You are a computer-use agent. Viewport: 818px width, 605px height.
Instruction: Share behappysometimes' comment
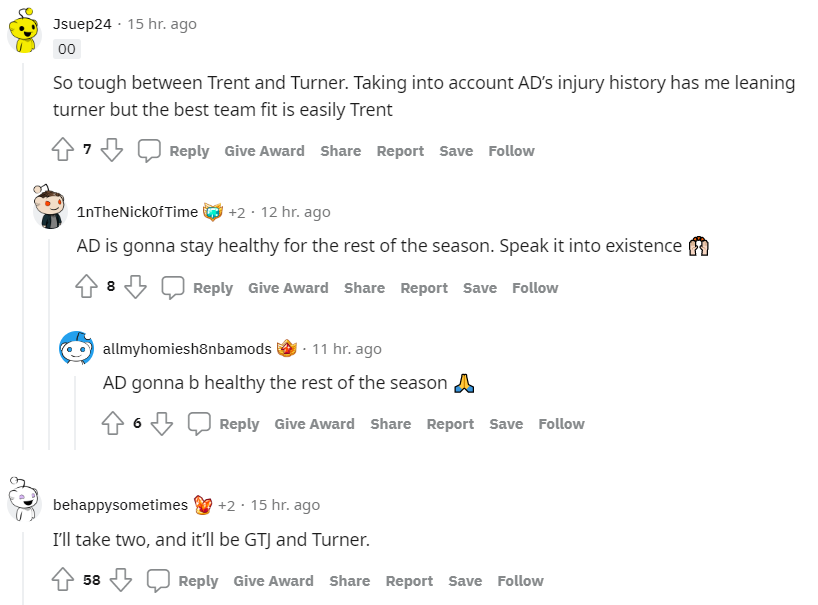pos(349,581)
